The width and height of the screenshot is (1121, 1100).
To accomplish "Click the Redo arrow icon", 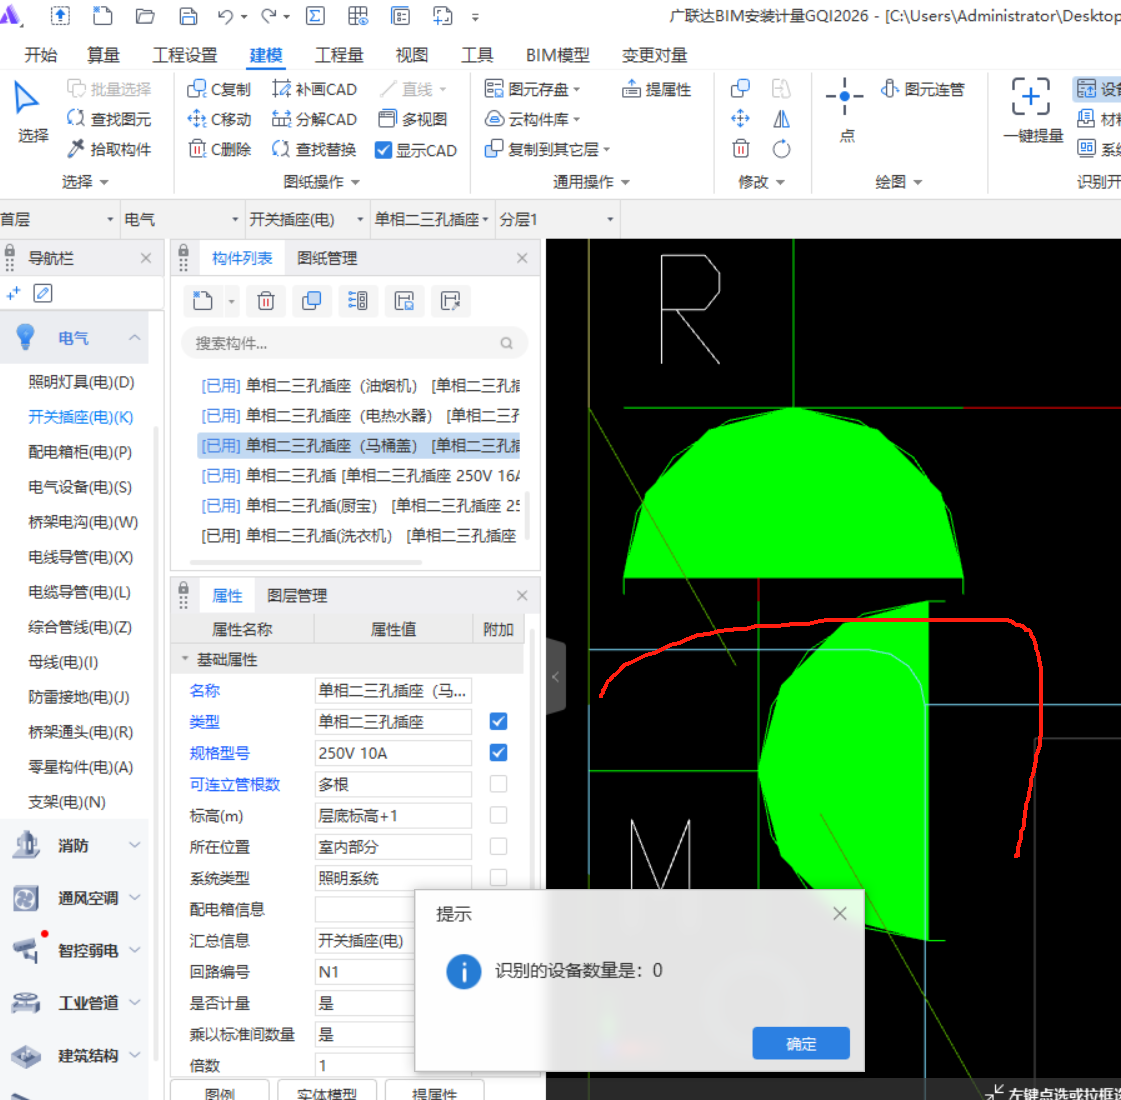I will 269,16.
